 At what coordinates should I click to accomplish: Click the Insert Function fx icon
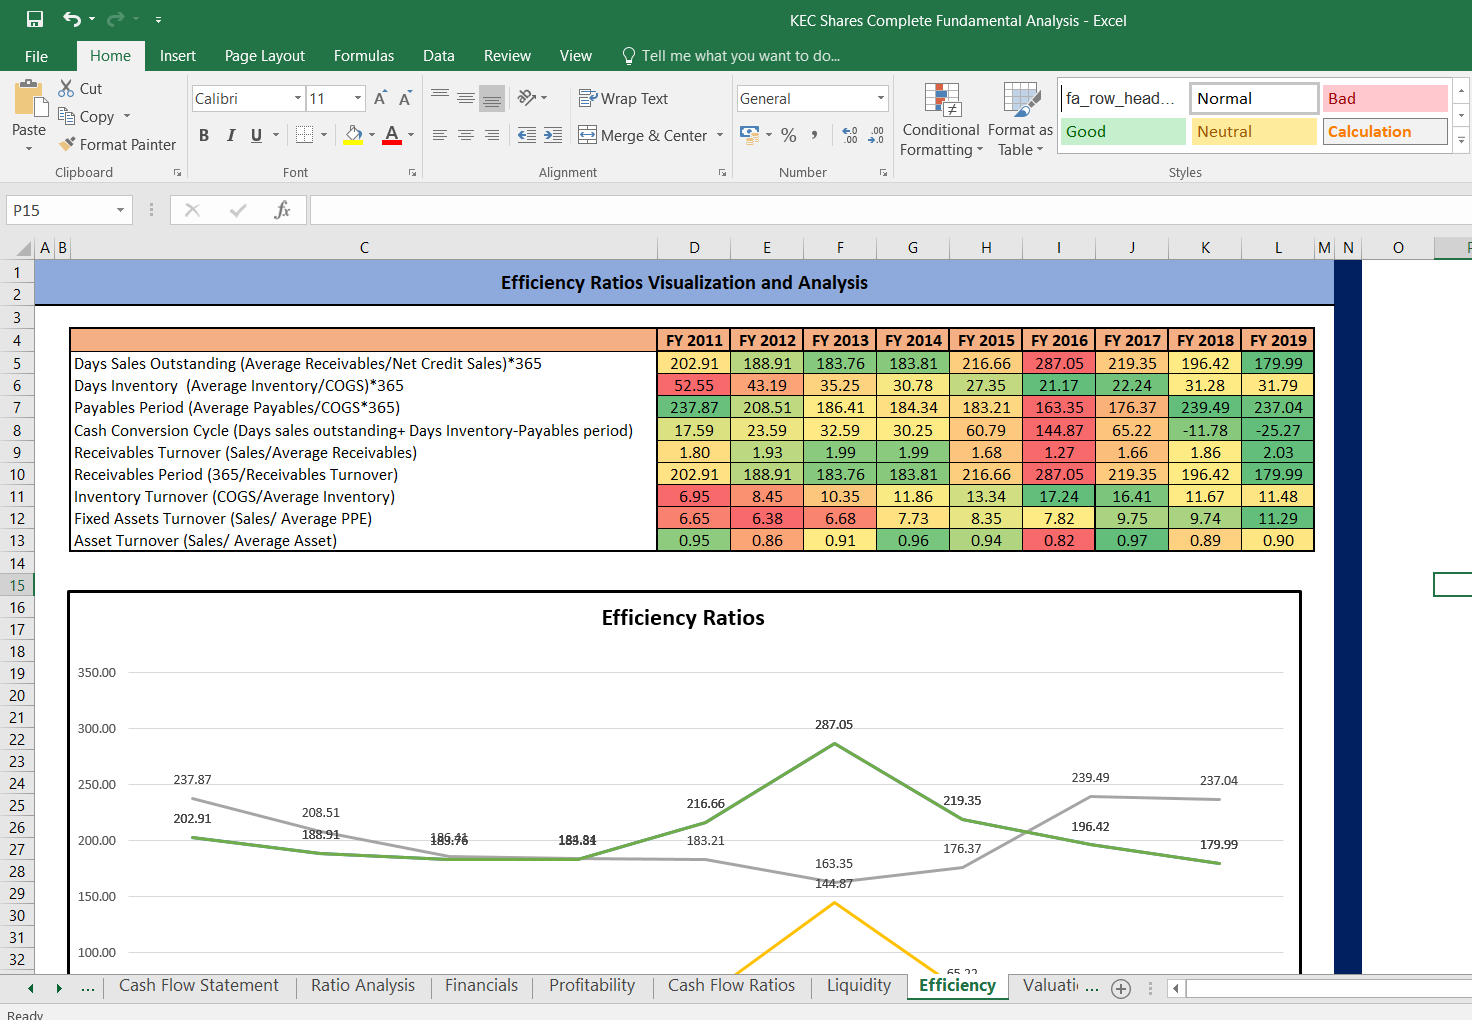282,210
